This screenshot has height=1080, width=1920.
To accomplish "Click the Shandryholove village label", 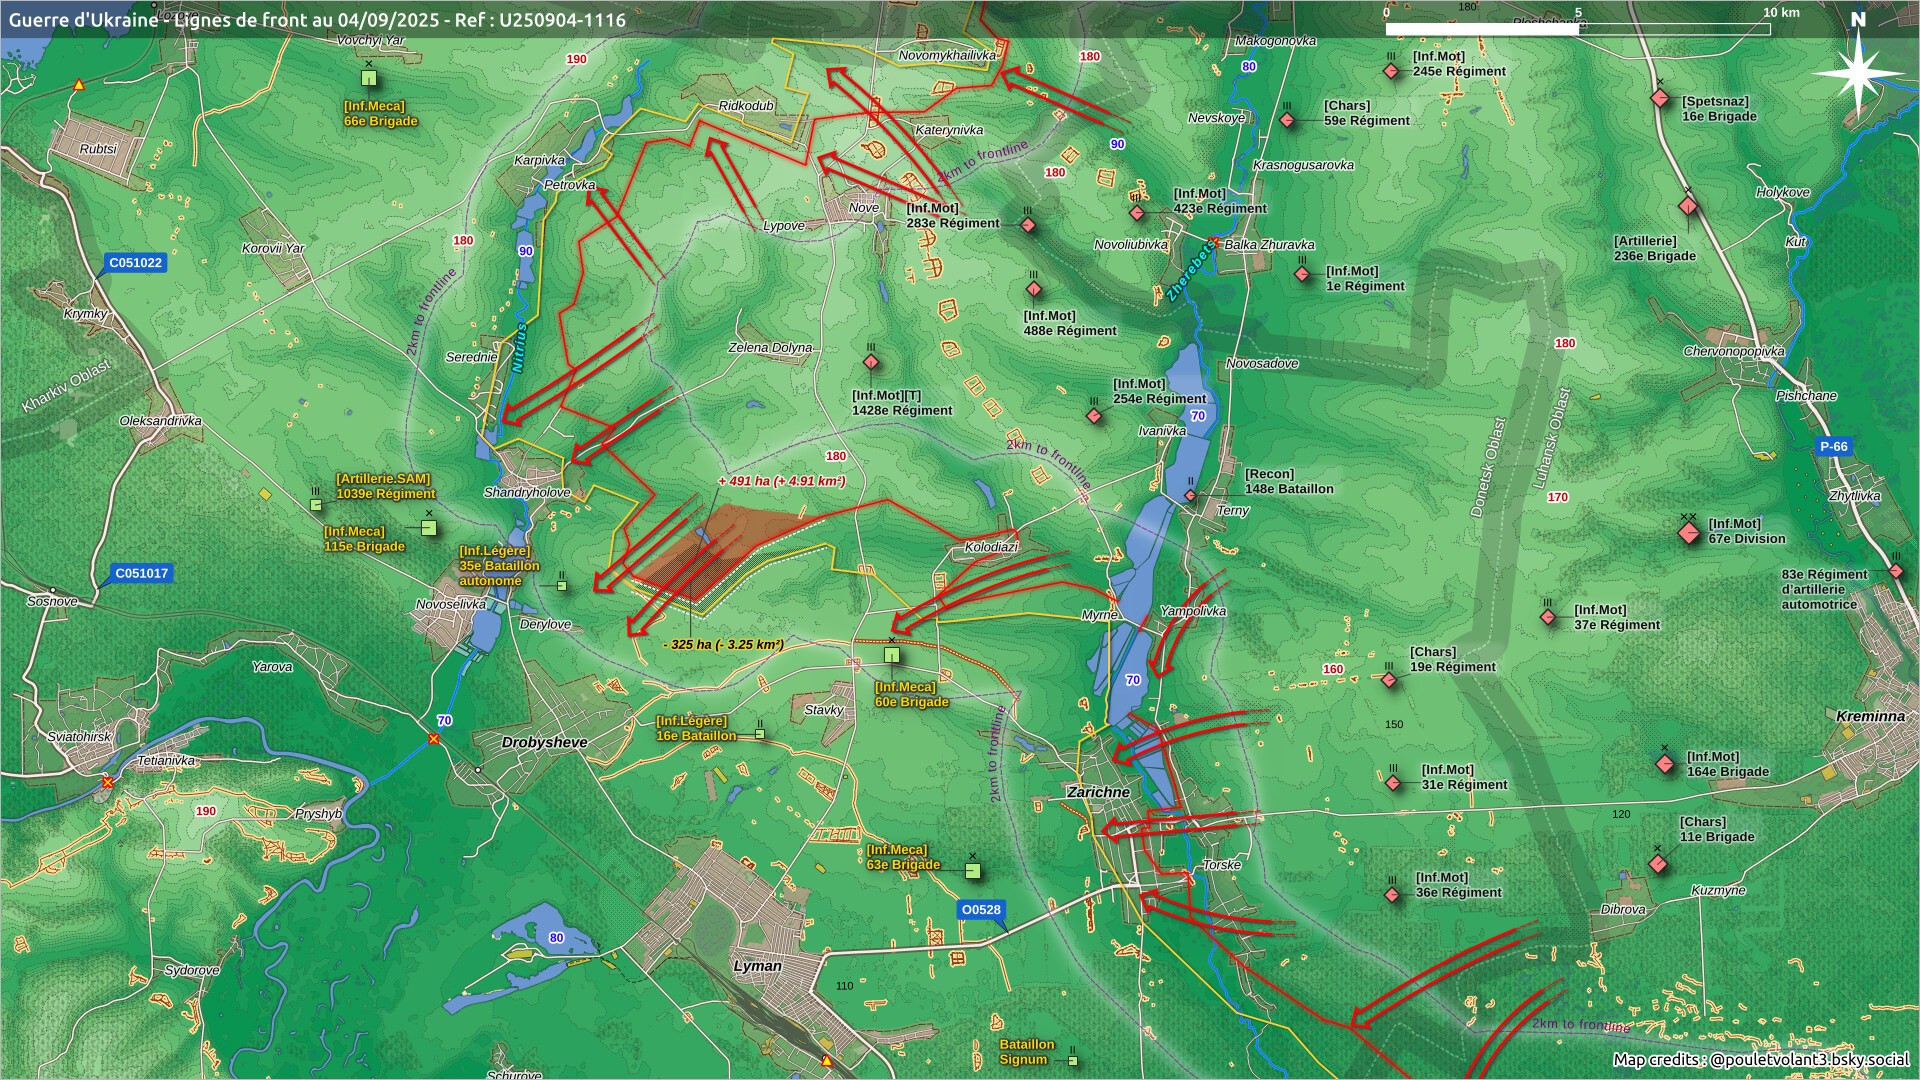I will tap(527, 492).
